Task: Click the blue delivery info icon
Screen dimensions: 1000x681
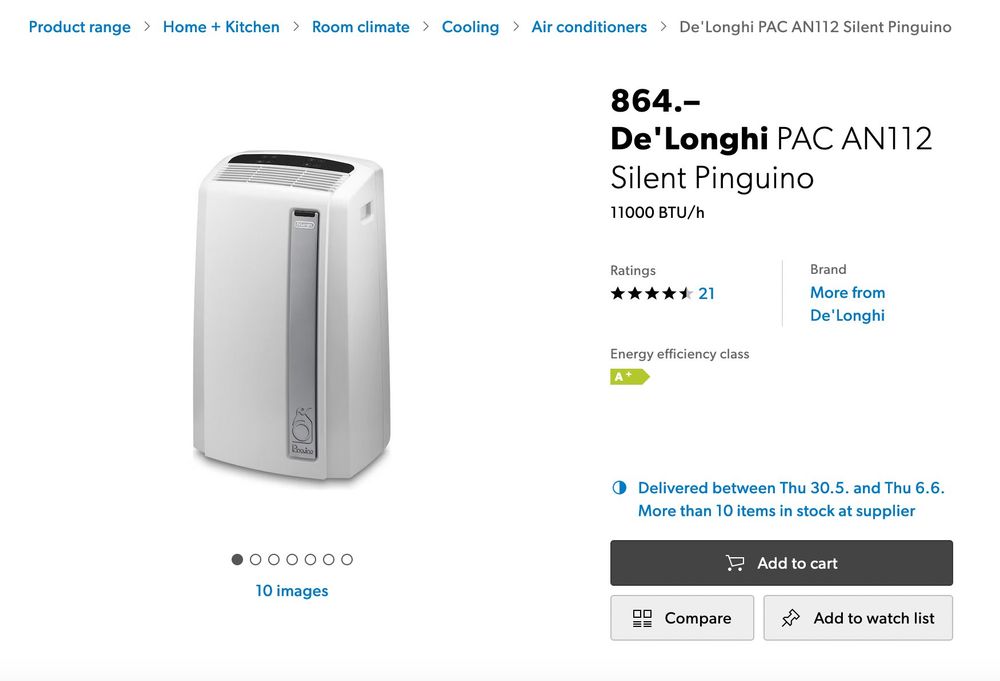Action: point(619,487)
